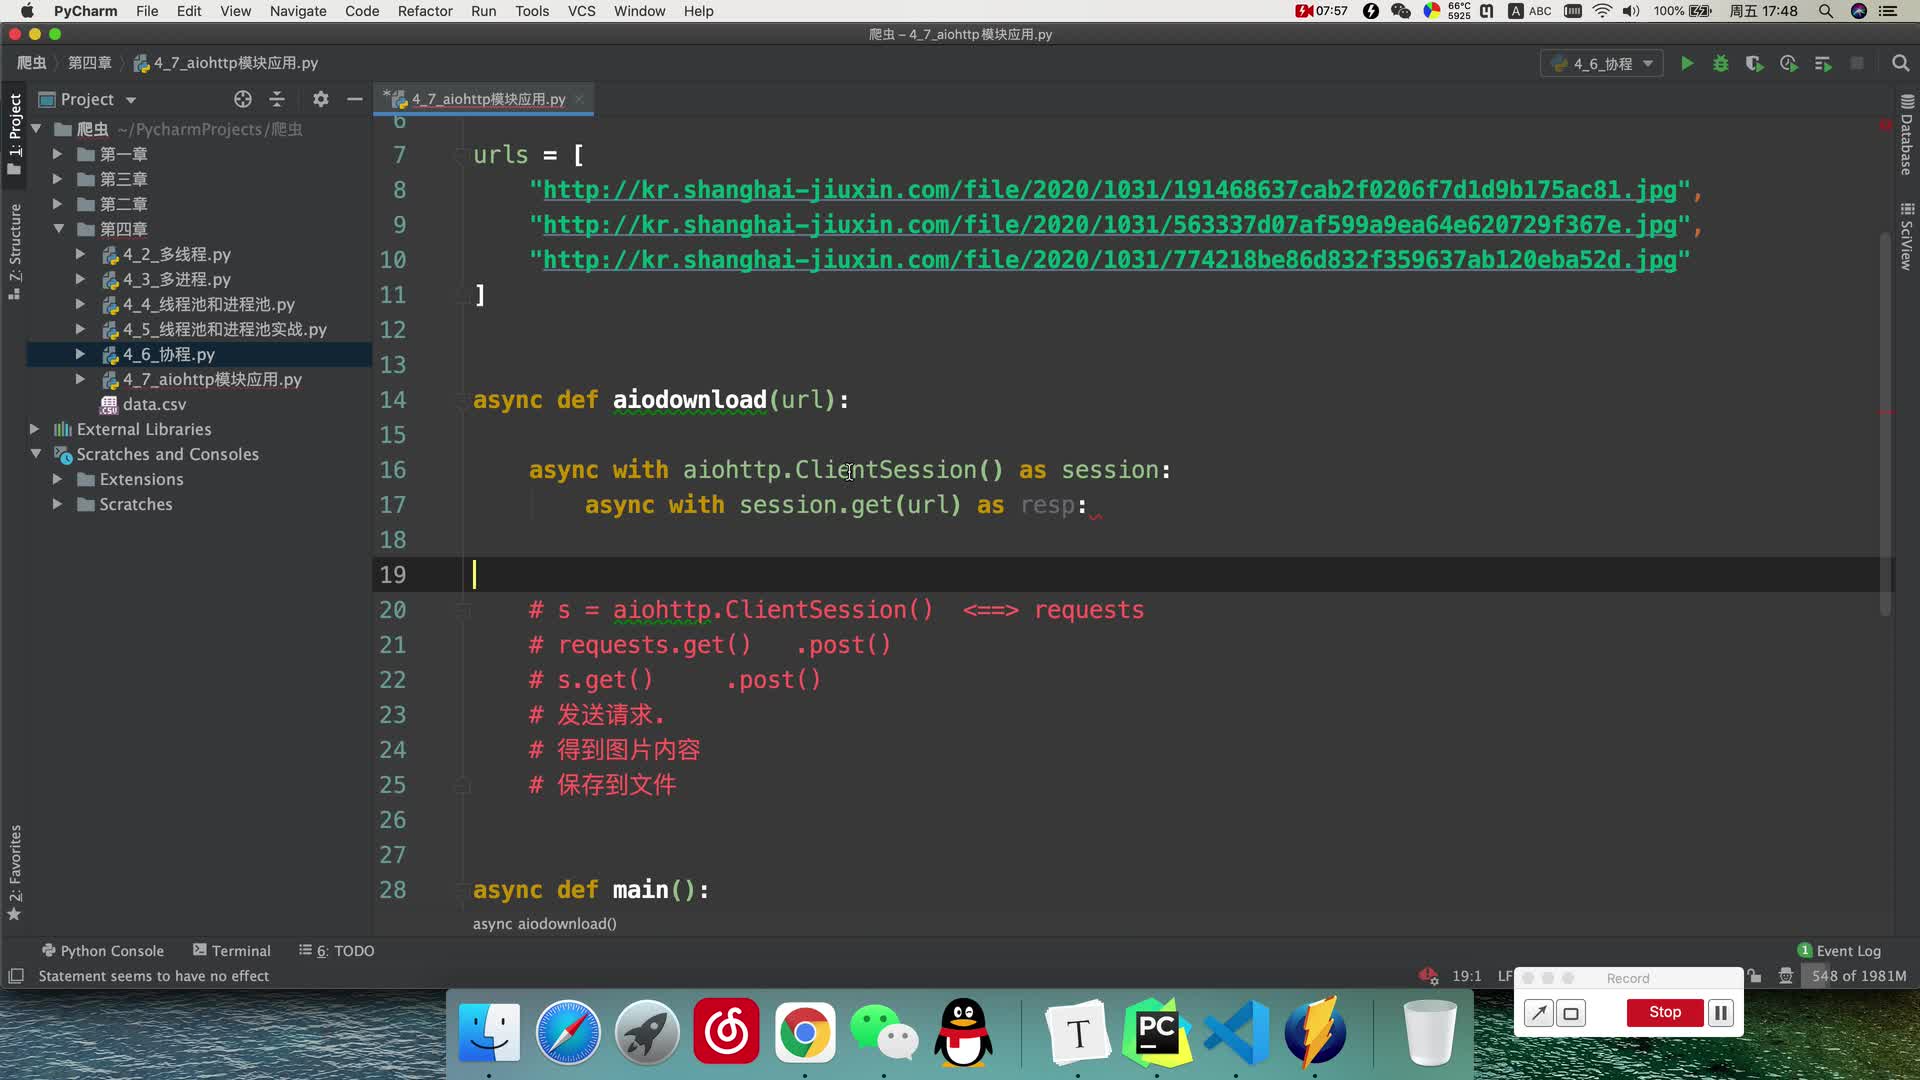The height and width of the screenshot is (1080, 1920).
Task: Collapse Scratches and Consoles node
Action: (36, 454)
